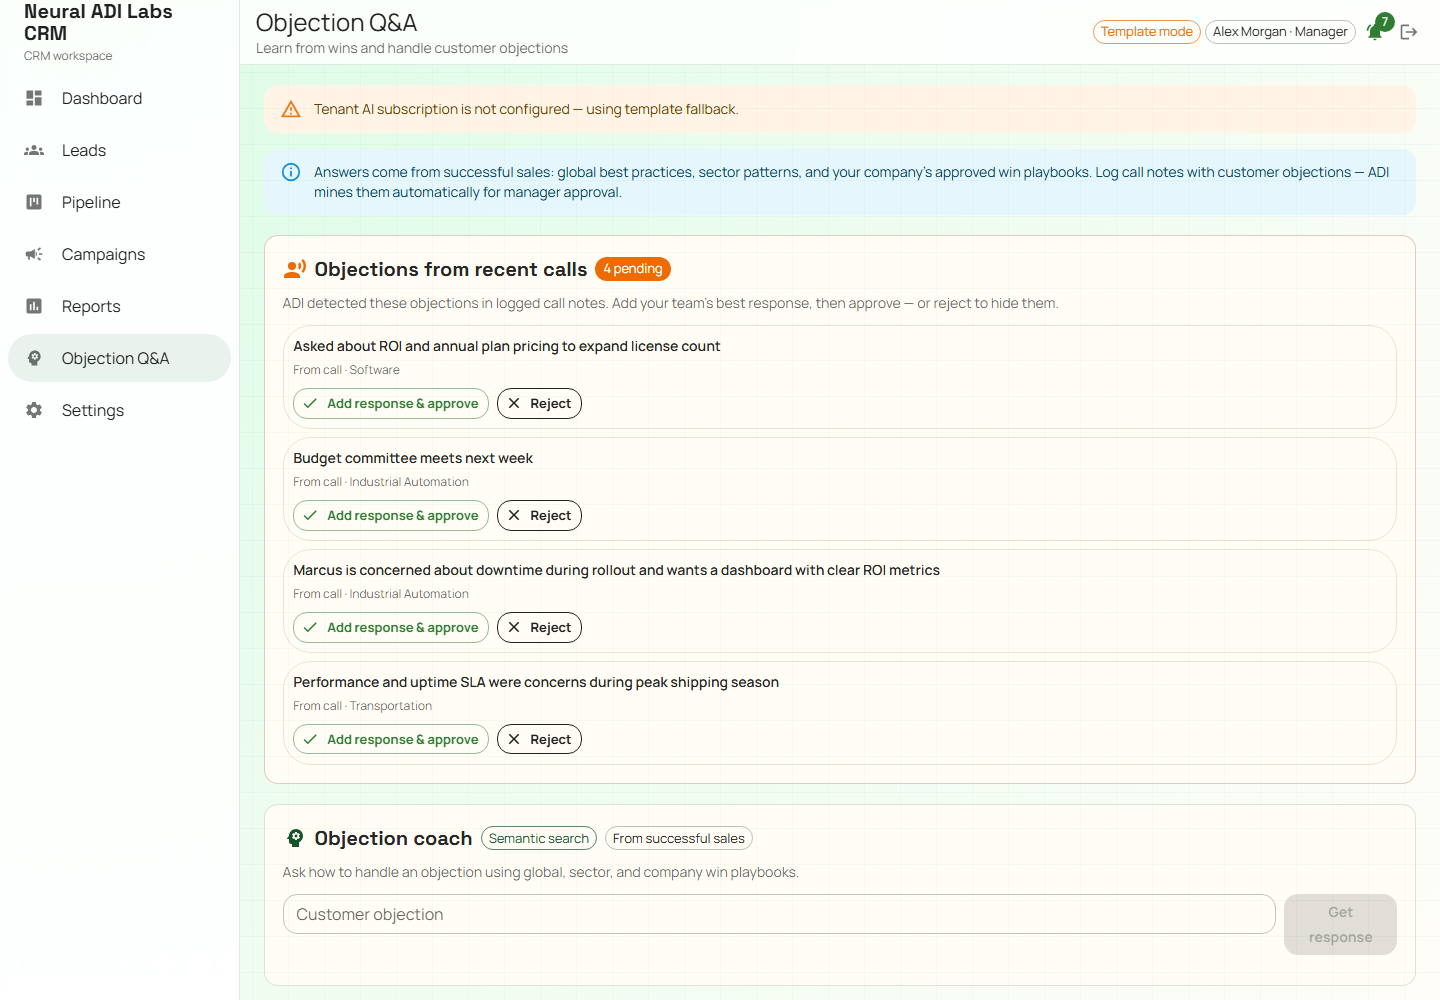Navigate to Campaigns
Screen dimensions: 1440x1000
coord(119,254)
